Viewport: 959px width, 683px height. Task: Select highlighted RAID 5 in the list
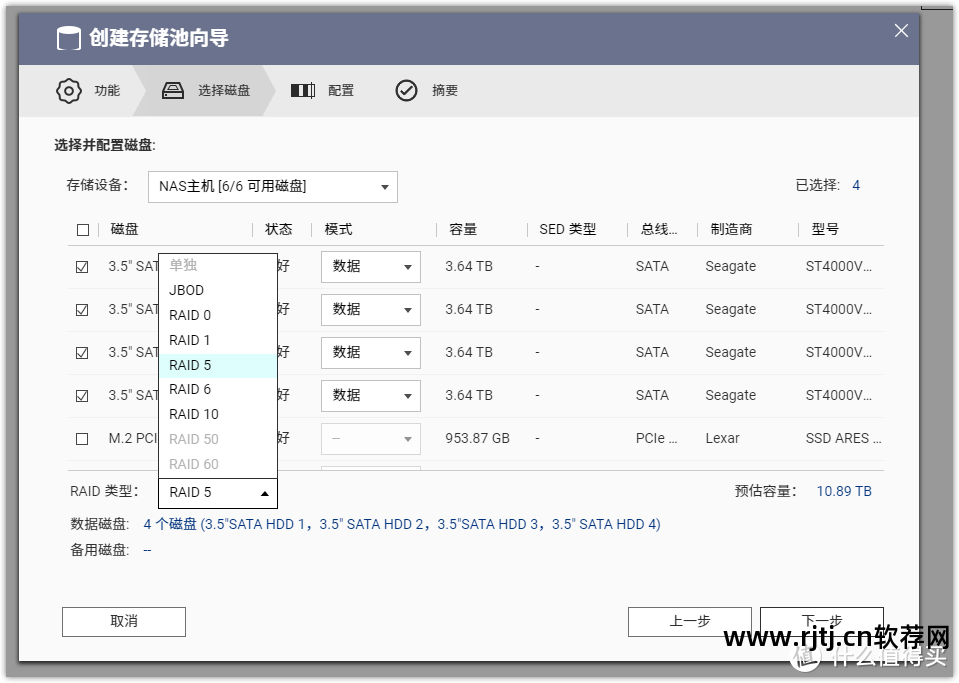click(218, 365)
